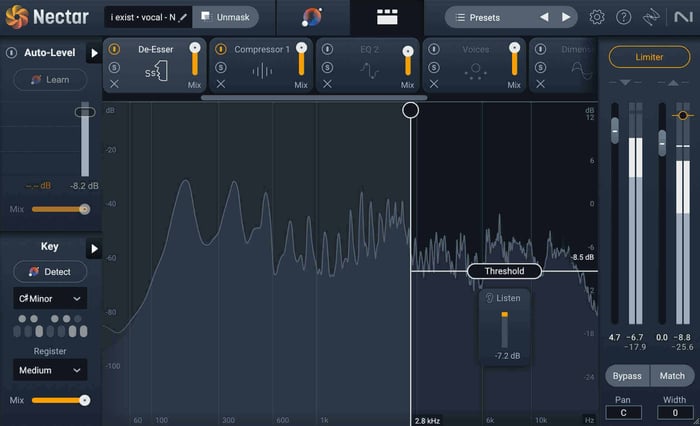Remove the Voices module
This screenshot has height=426, width=700.
click(434, 84)
